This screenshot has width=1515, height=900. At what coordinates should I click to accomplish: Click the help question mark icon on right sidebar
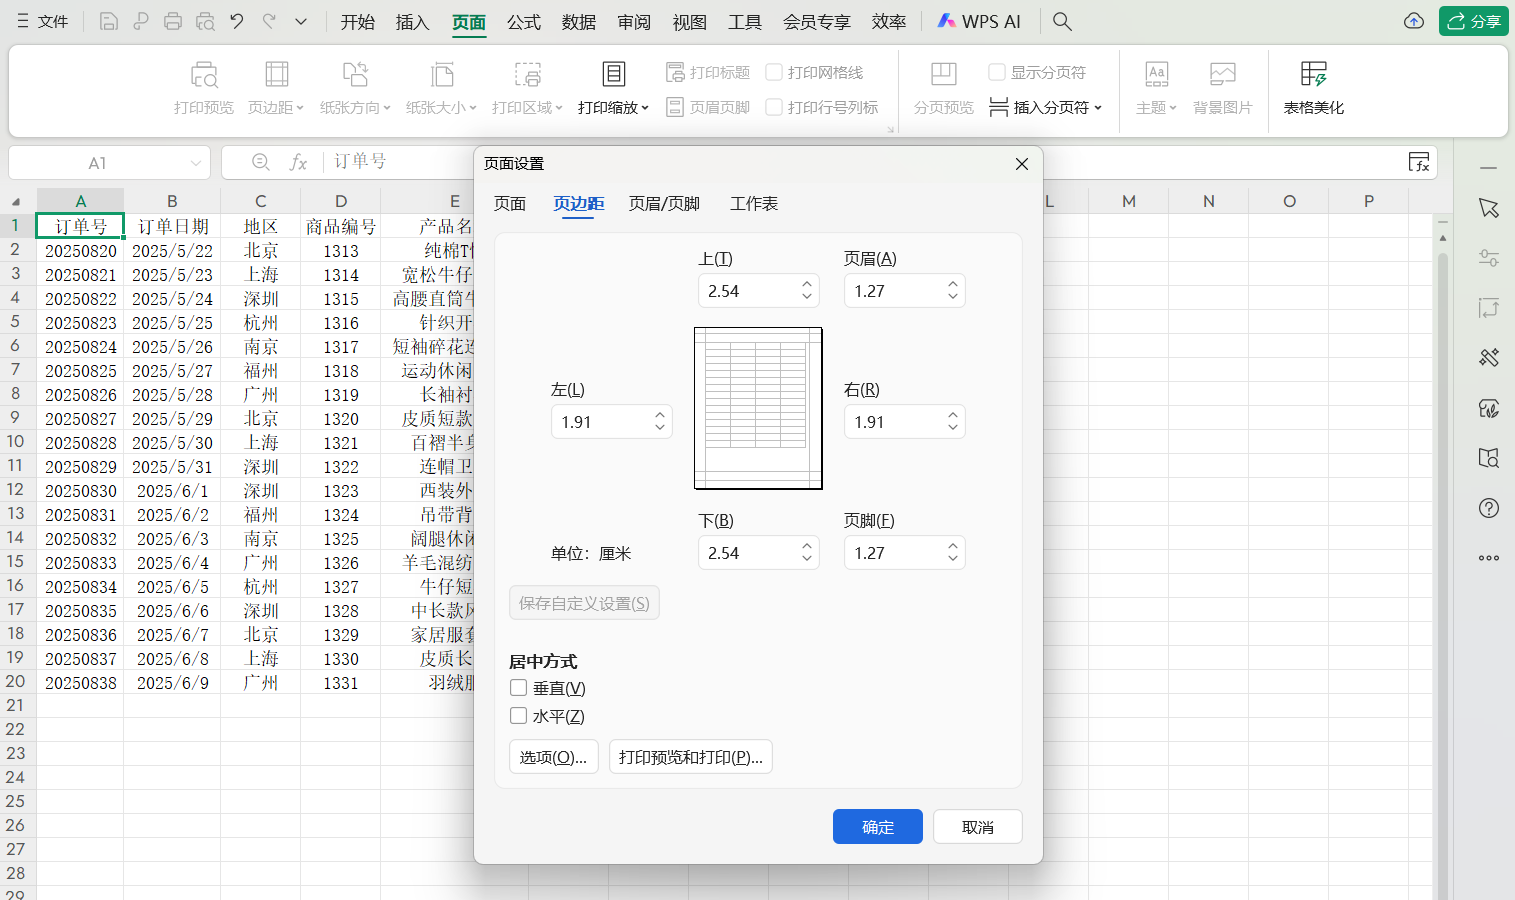coord(1489,508)
